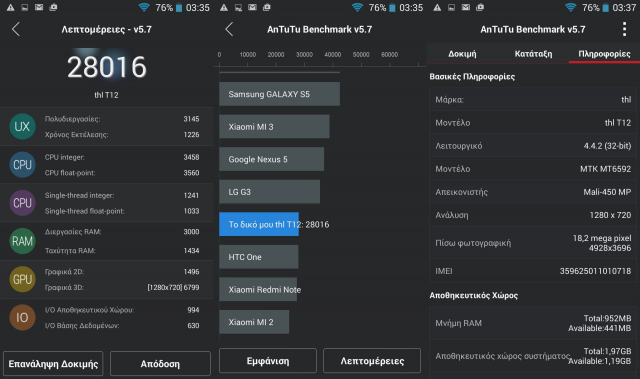Tap the briefcase notification icon in the third status bar
The width and height of the screenshot is (640, 379).
point(480,7)
